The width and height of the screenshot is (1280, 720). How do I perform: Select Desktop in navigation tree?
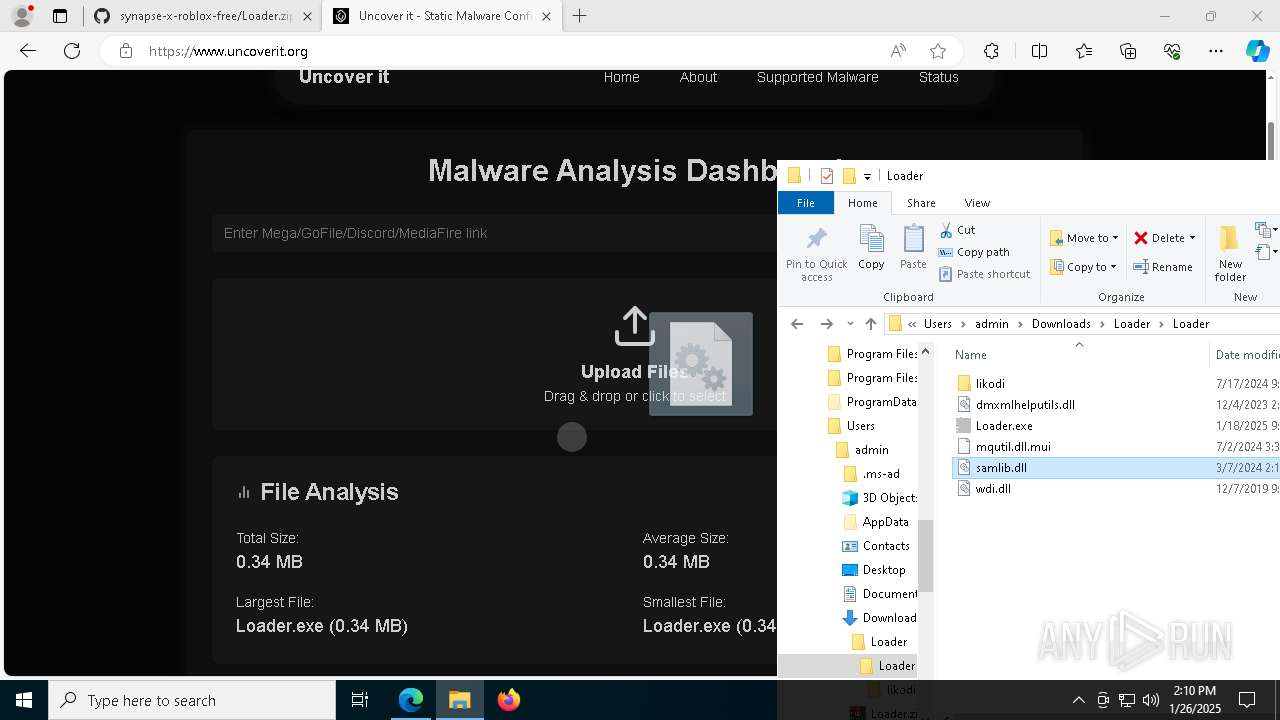[883, 570]
